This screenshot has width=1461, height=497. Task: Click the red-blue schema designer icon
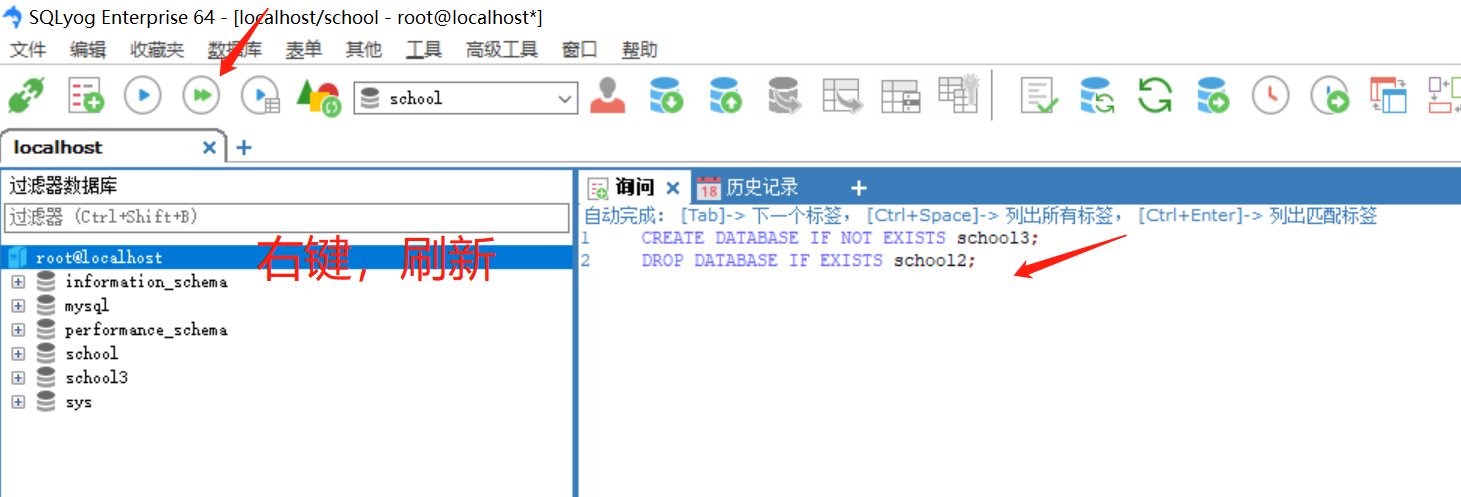tap(1388, 96)
